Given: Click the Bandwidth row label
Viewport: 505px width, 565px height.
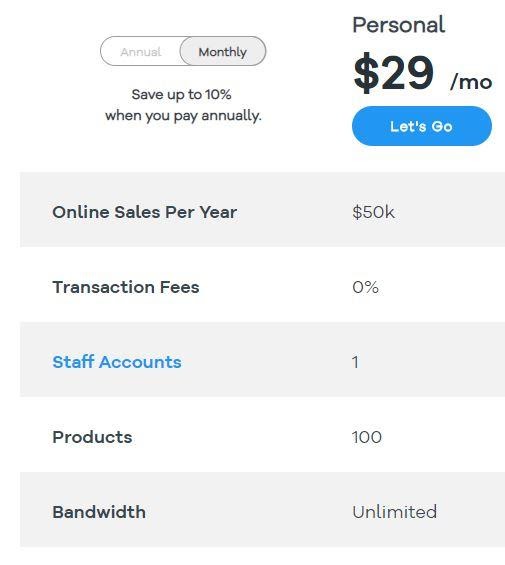Looking at the screenshot, I should tap(99, 512).
